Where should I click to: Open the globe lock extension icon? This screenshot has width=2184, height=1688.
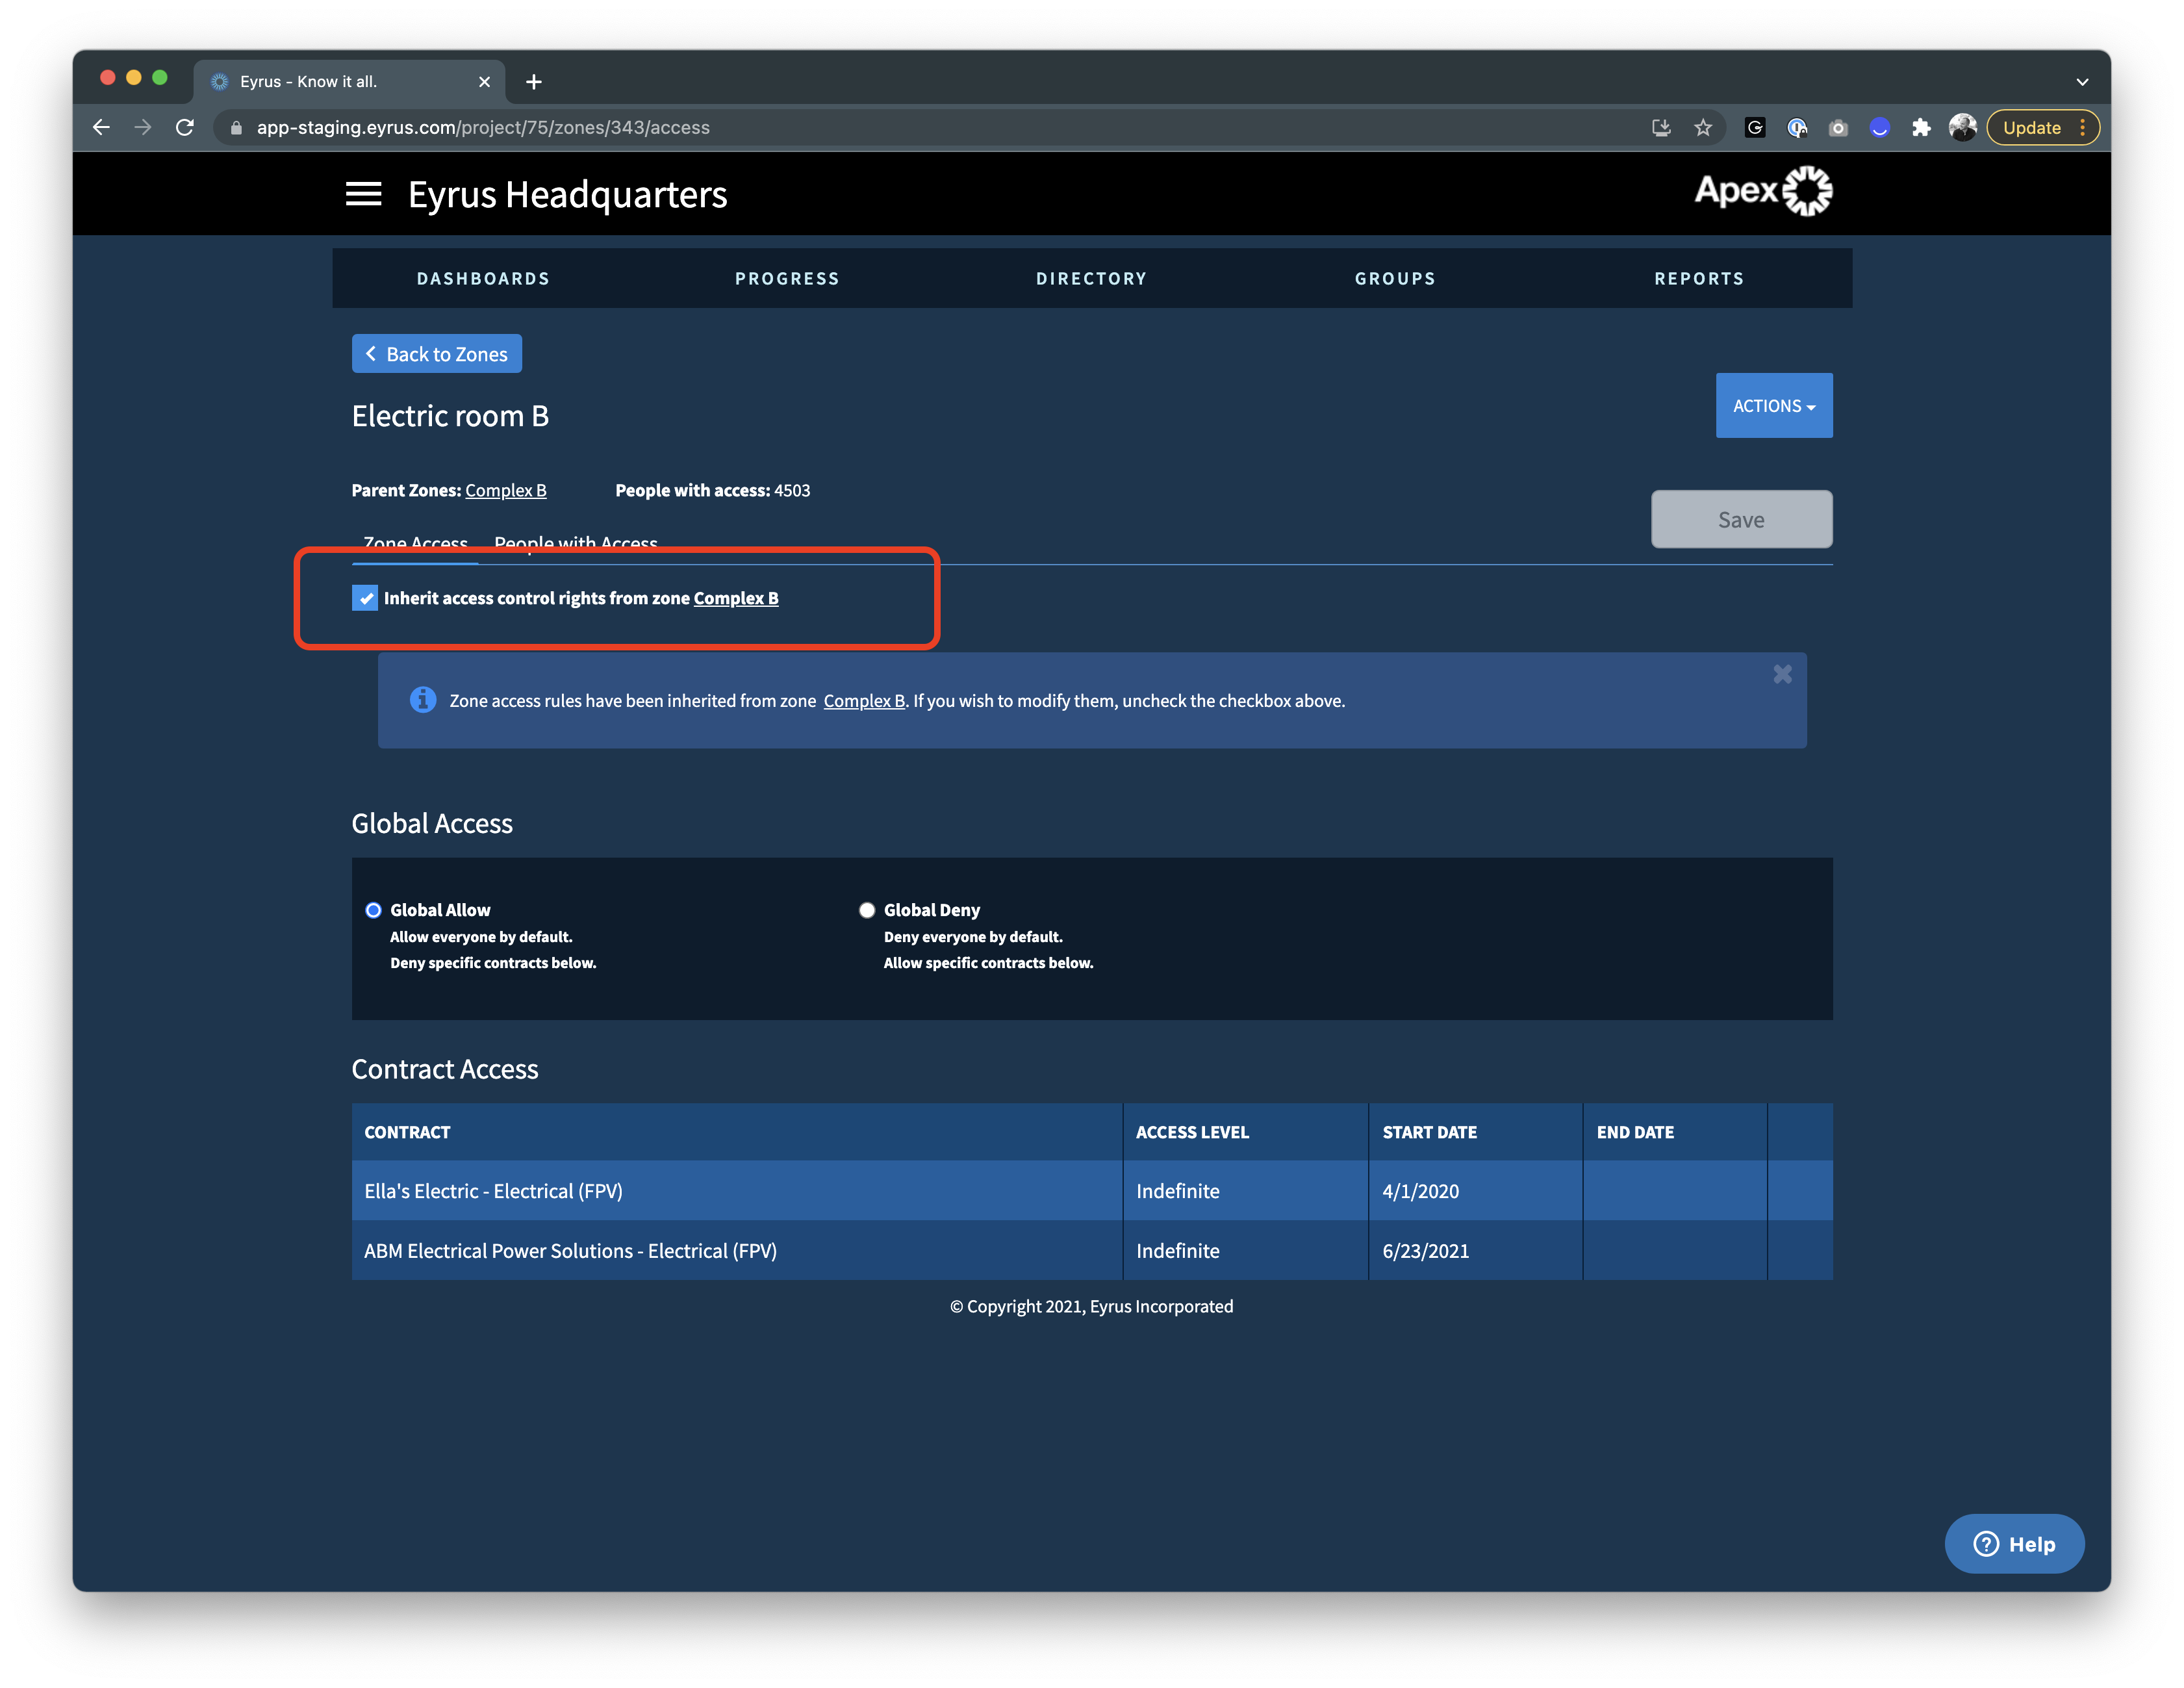[1797, 127]
